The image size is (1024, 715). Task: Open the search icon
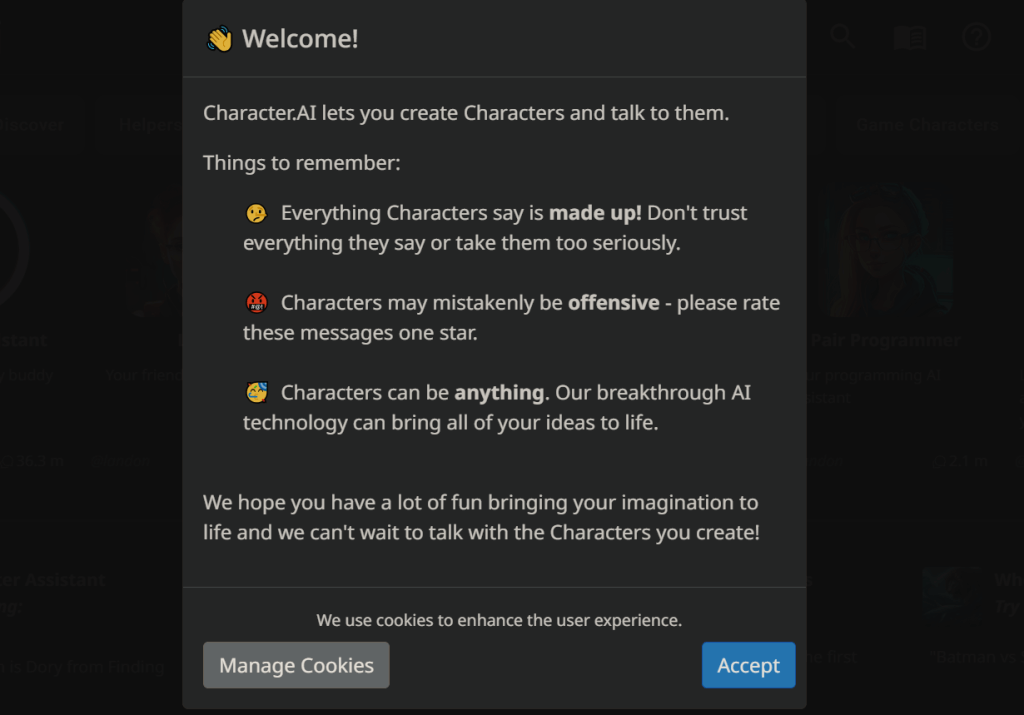point(842,36)
